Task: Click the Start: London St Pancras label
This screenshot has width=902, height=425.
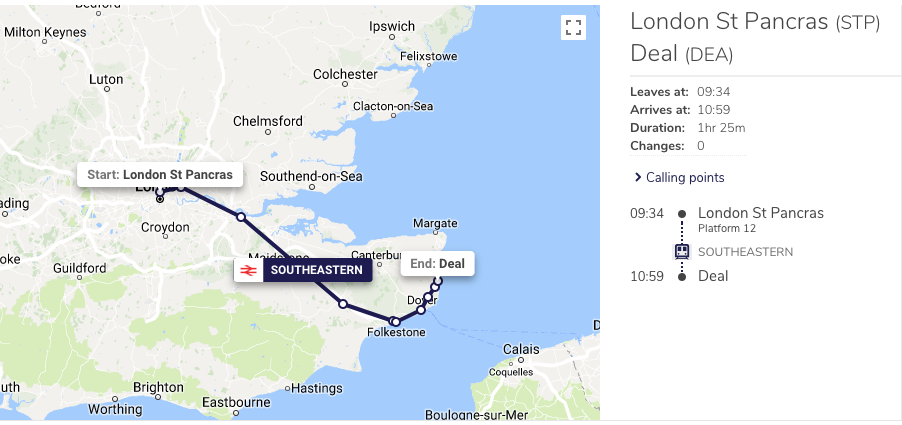Action: [160, 175]
